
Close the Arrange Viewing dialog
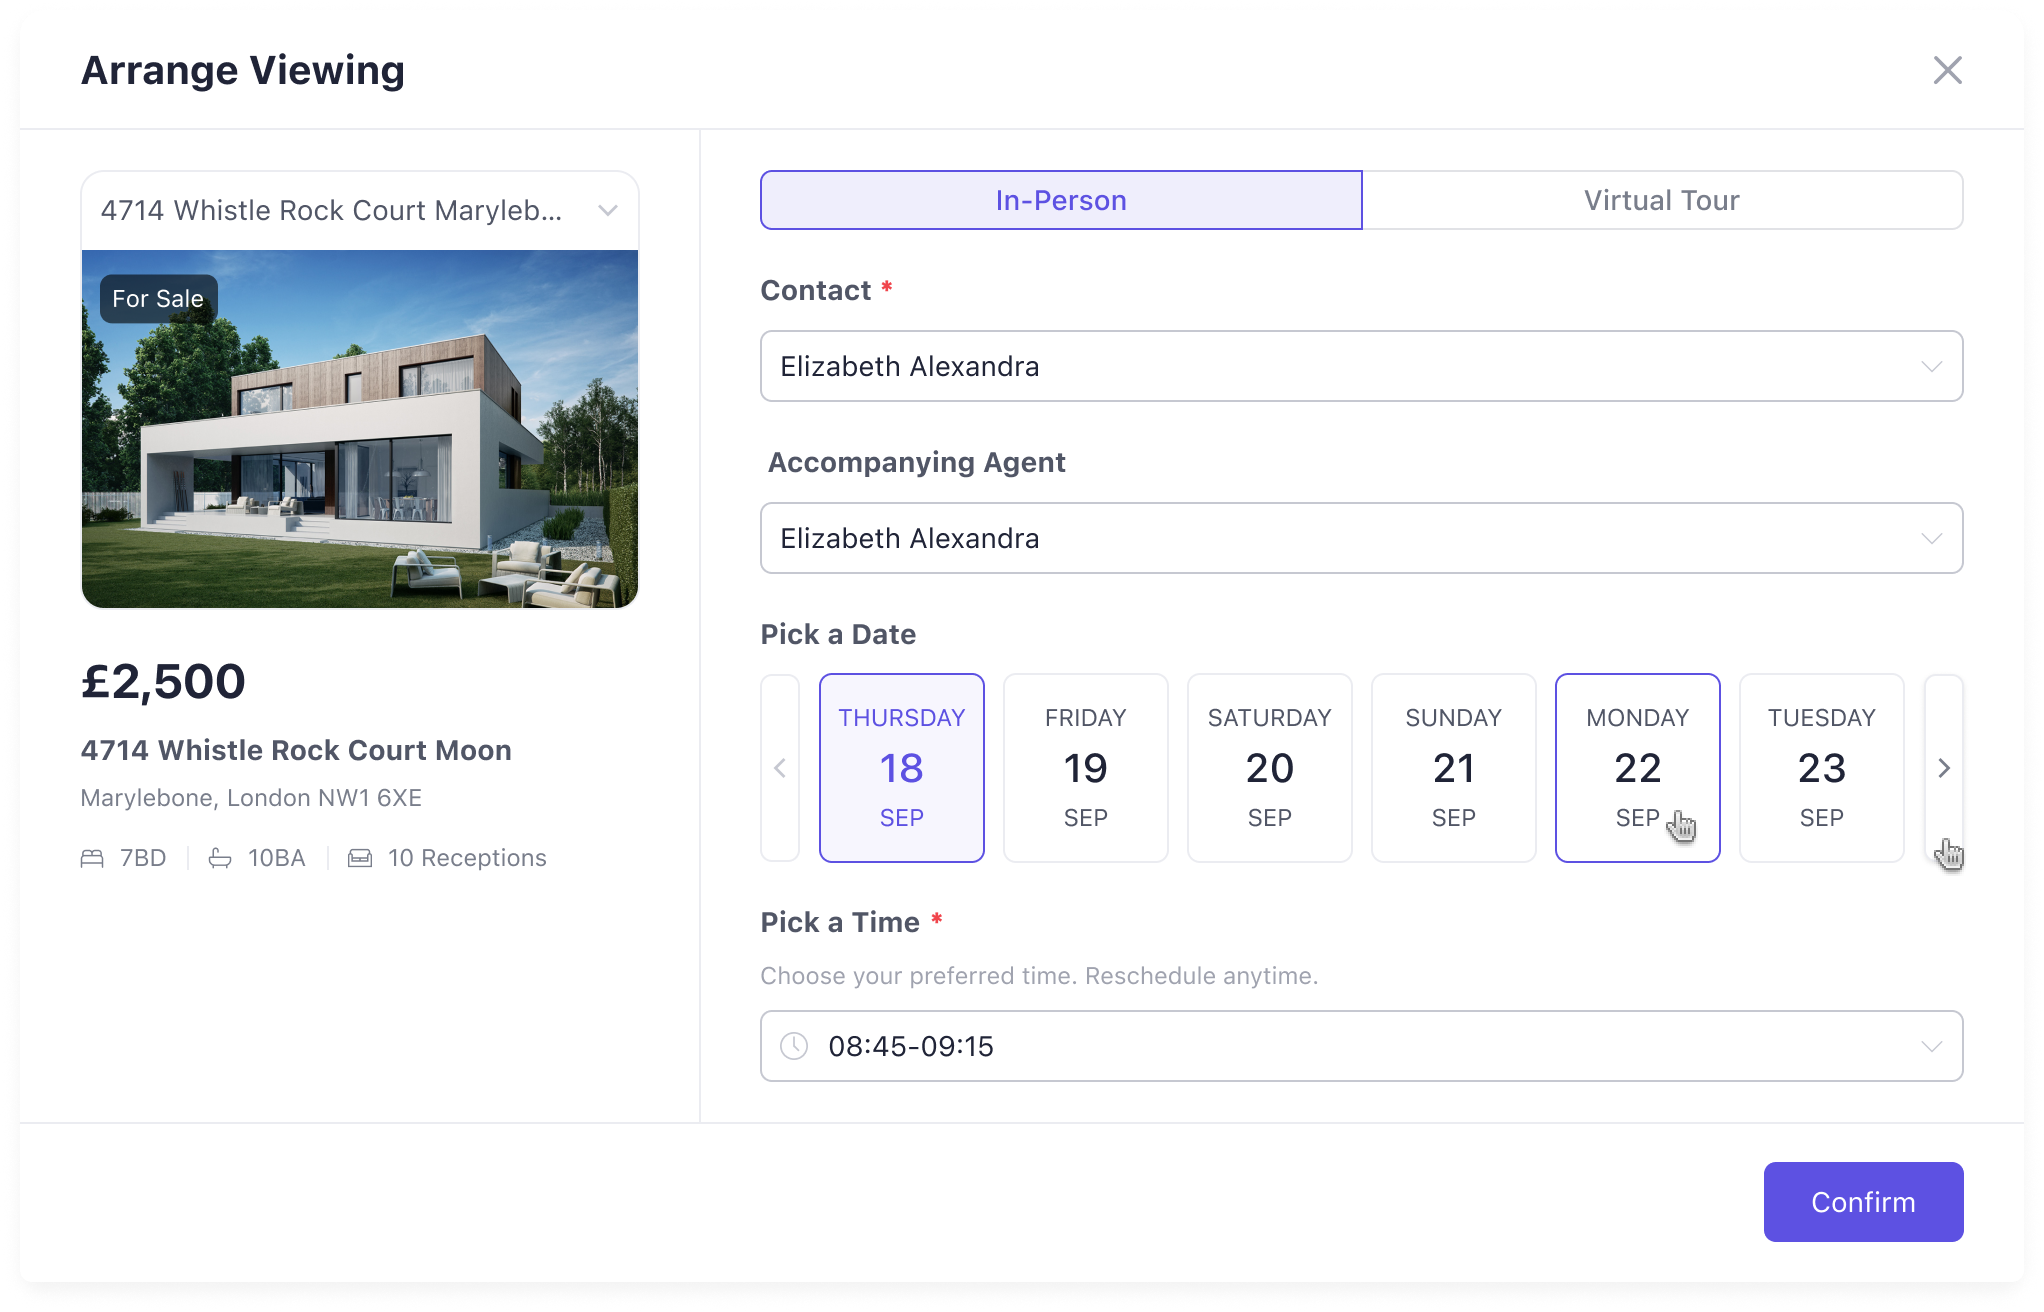click(1947, 70)
